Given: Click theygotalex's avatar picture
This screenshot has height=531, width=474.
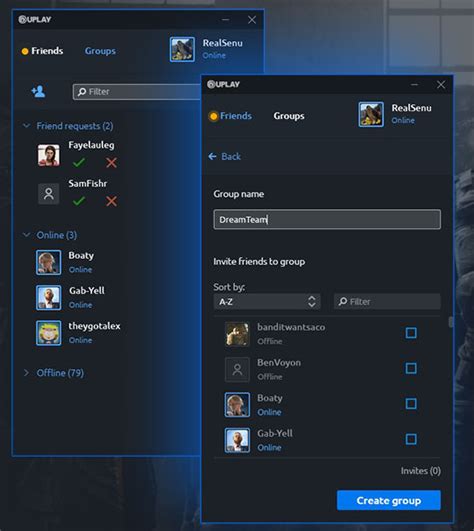Looking at the screenshot, I should [x=49, y=333].
